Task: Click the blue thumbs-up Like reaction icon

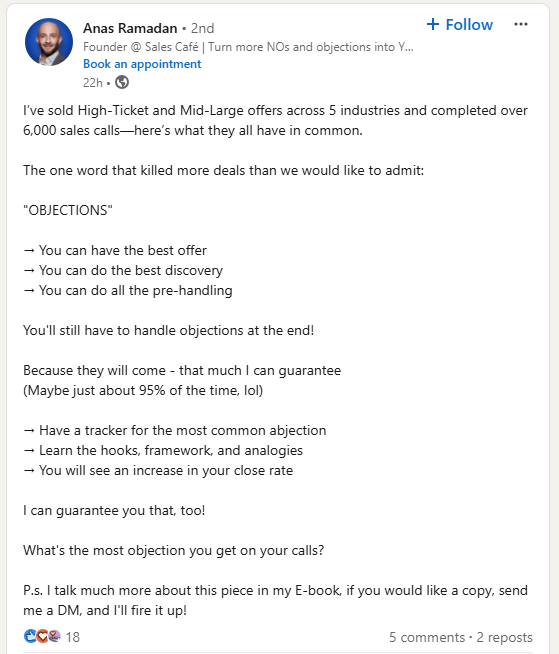Action: click(30, 636)
